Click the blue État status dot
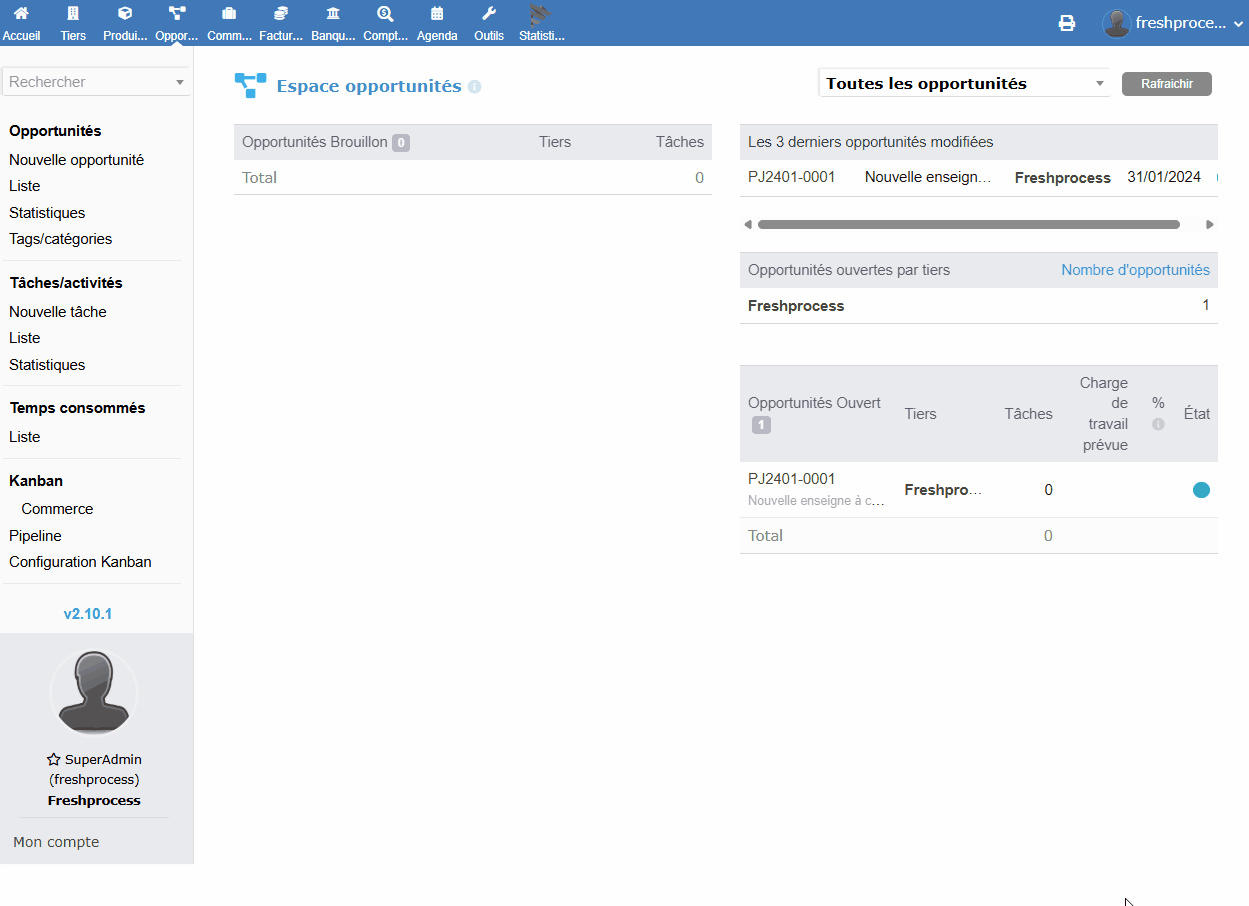This screenshot has width=1249, height=906. pos(1201,490)
